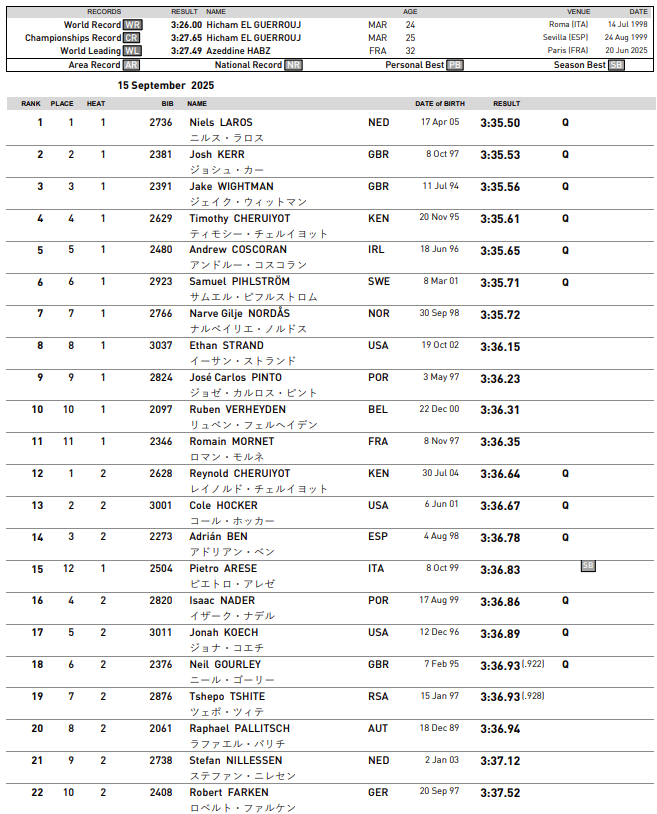This screenshot has height=814, width=657.
Task: Click the Q qualifier mark for Cole HOCKER
Action: (x=565, y=505)
